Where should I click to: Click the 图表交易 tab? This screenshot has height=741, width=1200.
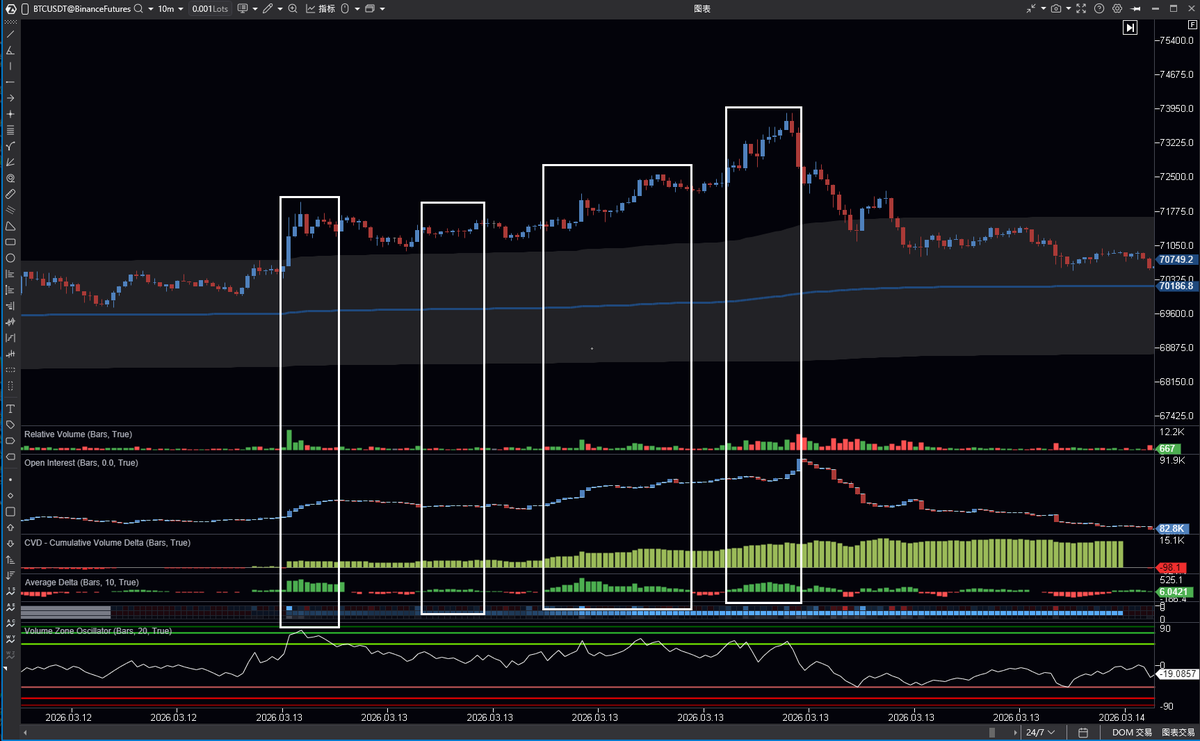[x=1176, y=733]
